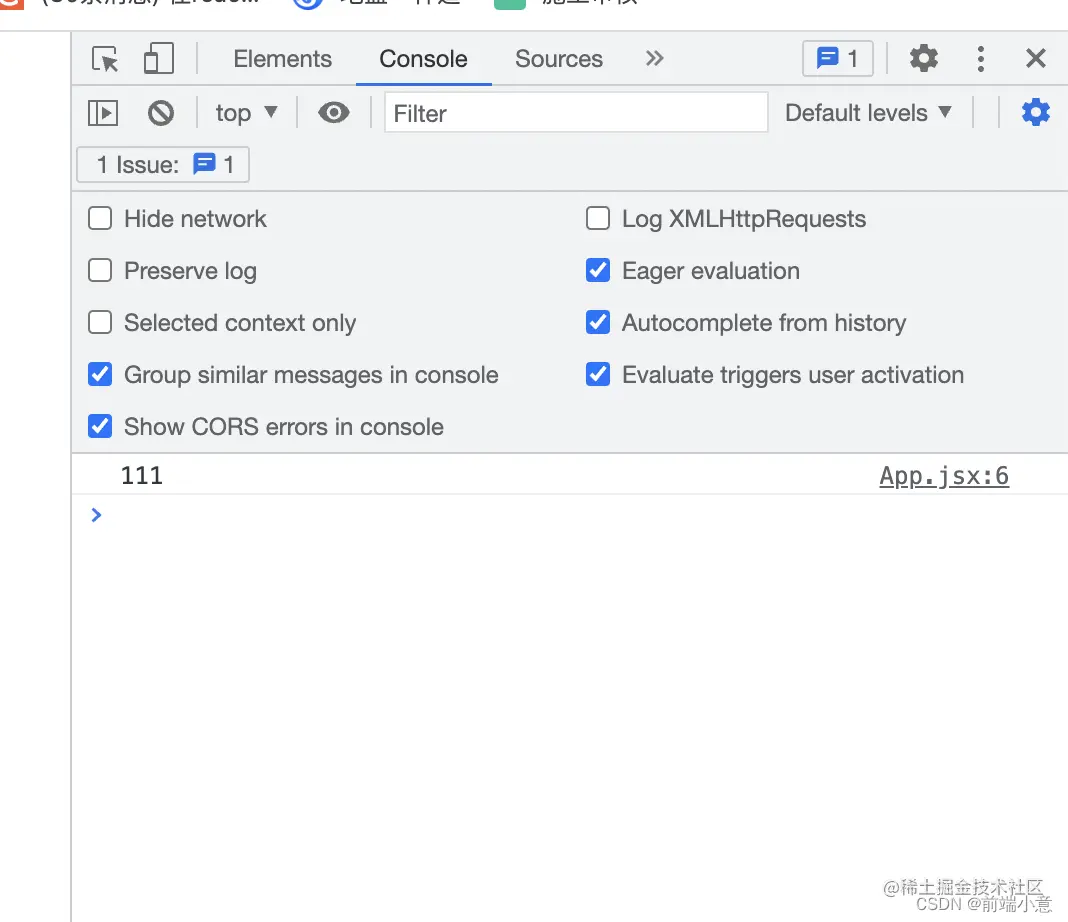Click the 1 Issue button
The image size is (1068, 922).
[163, 164]
